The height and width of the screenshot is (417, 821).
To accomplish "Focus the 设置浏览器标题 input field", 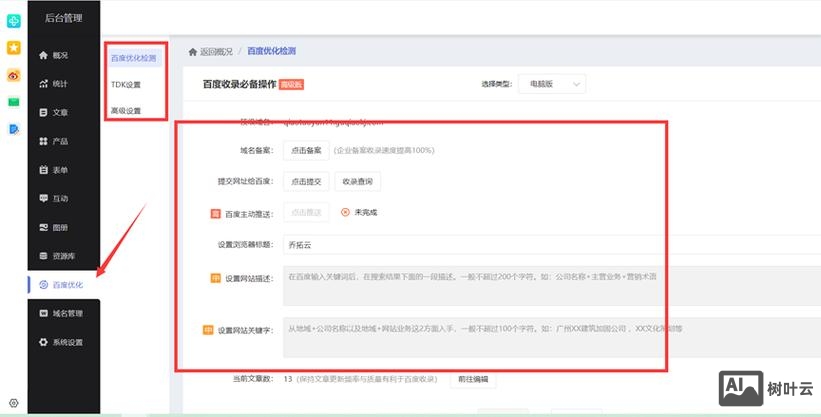I will tap(552, 245).
